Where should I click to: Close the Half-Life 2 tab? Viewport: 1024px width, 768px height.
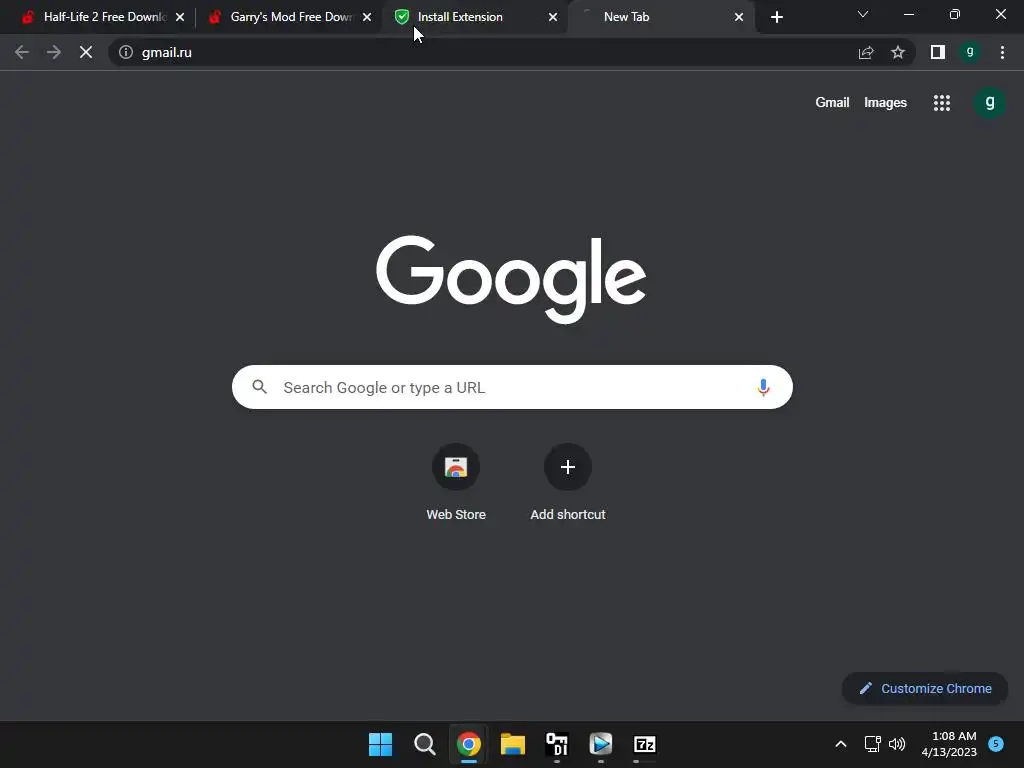tap(180, 17)
